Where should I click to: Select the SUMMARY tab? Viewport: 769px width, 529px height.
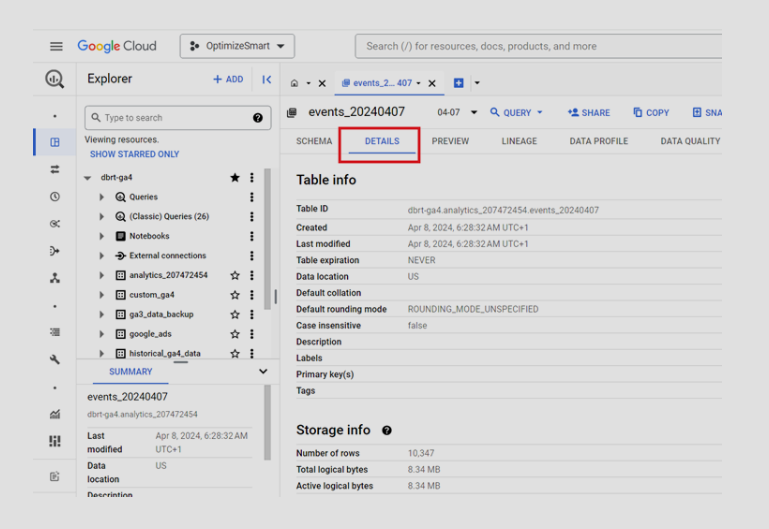coord(130,372)
